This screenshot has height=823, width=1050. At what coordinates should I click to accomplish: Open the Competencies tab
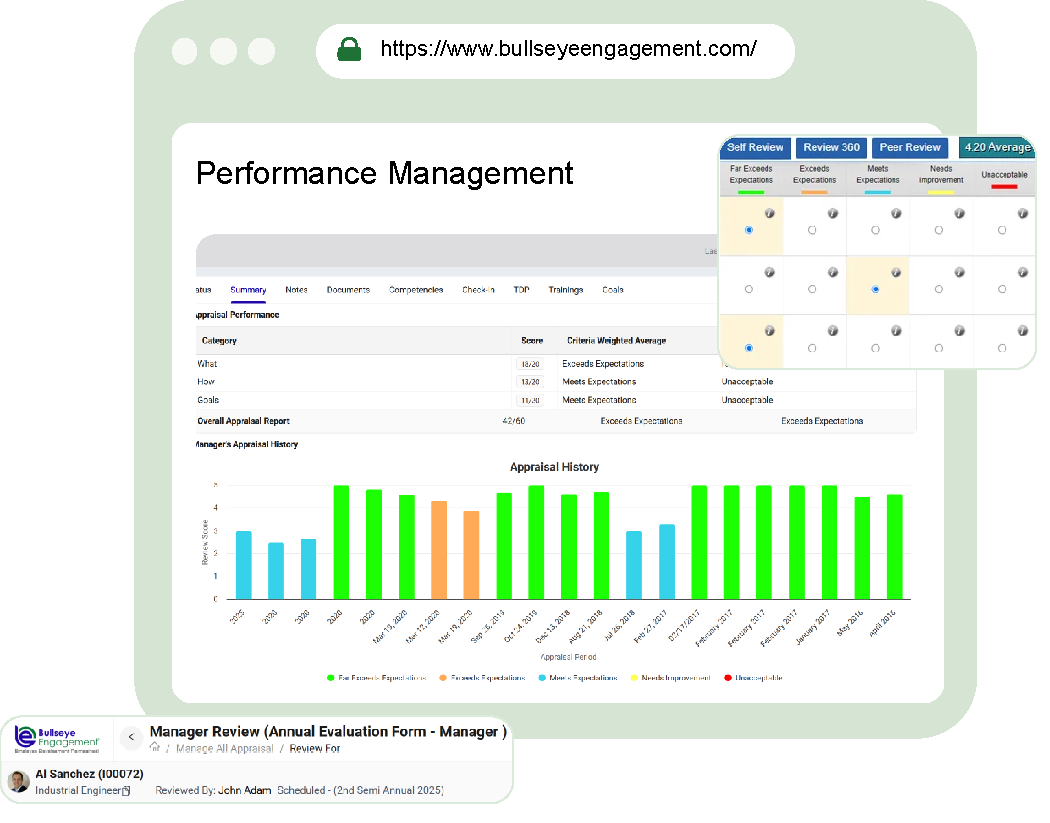coord(416,290)
